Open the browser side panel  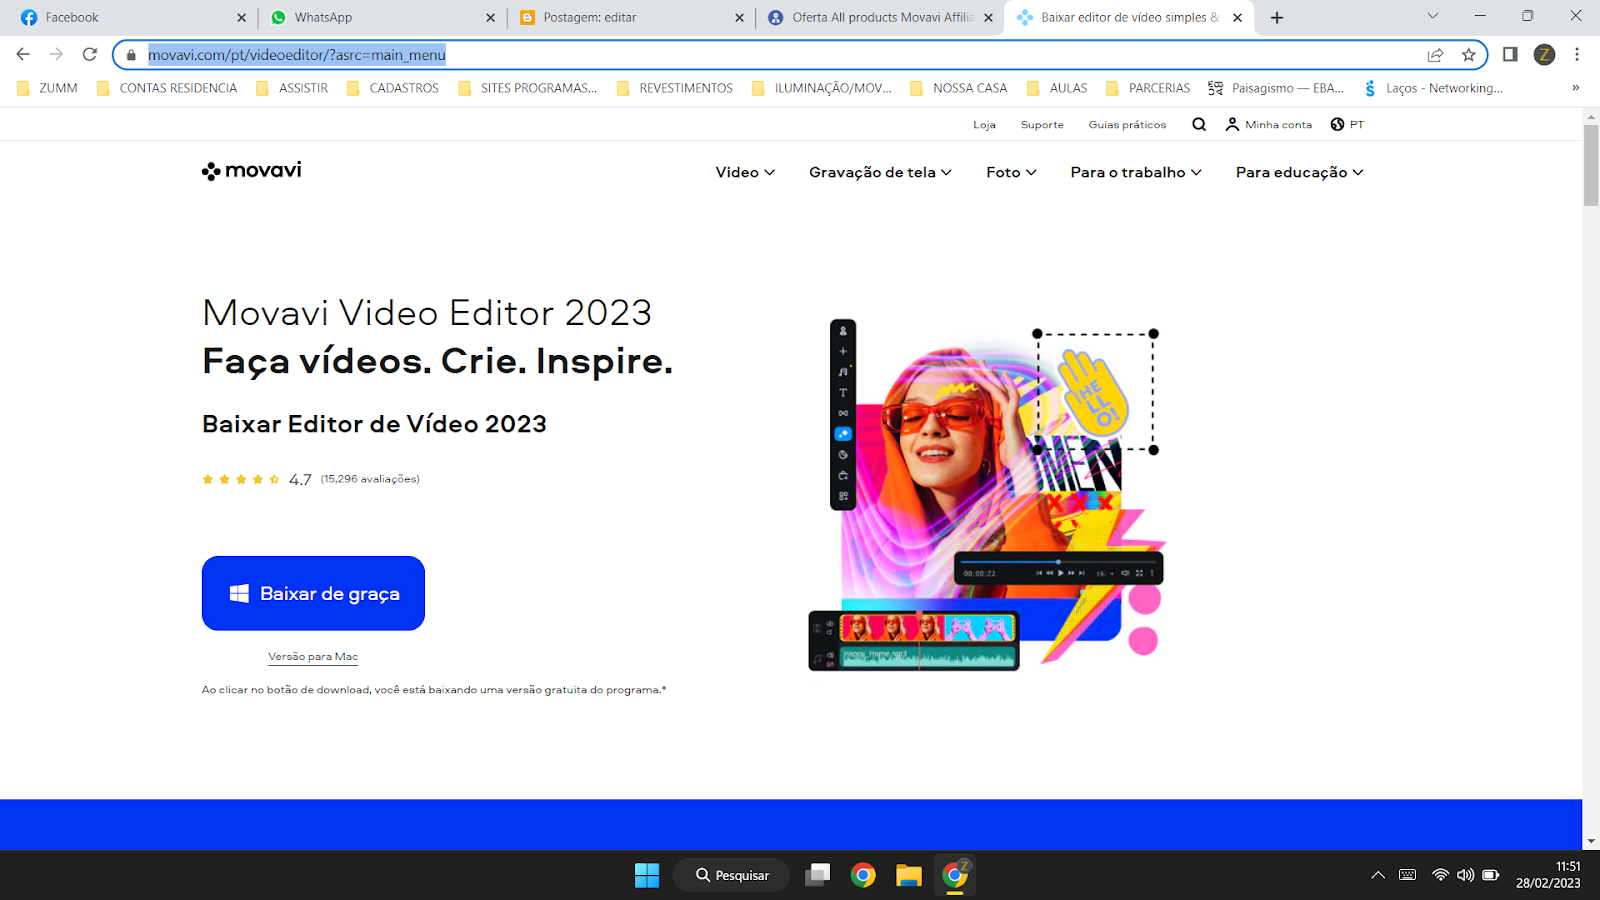pyautogui.click(x=1510, y=54)
